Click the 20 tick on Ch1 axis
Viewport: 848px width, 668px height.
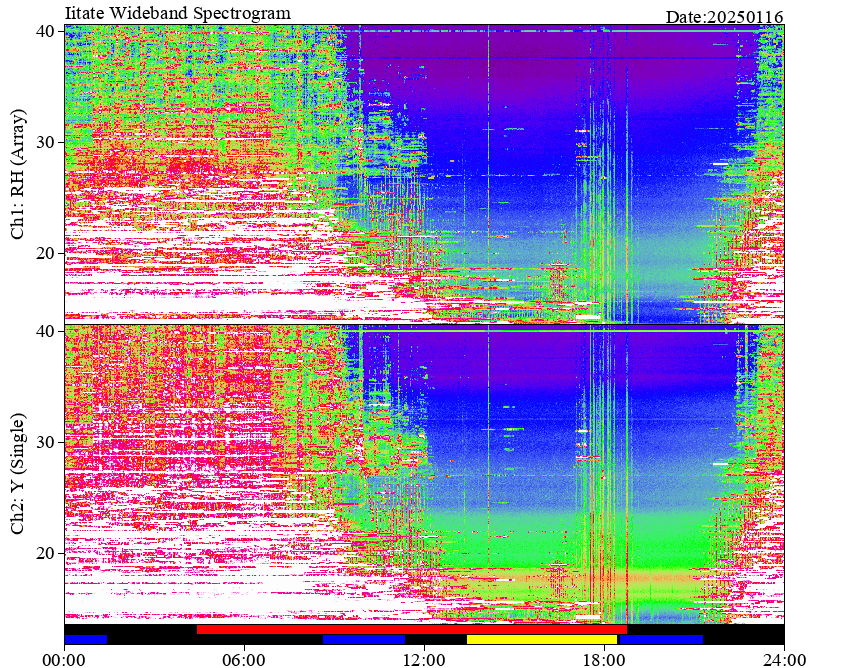click(x=45, y=253)
